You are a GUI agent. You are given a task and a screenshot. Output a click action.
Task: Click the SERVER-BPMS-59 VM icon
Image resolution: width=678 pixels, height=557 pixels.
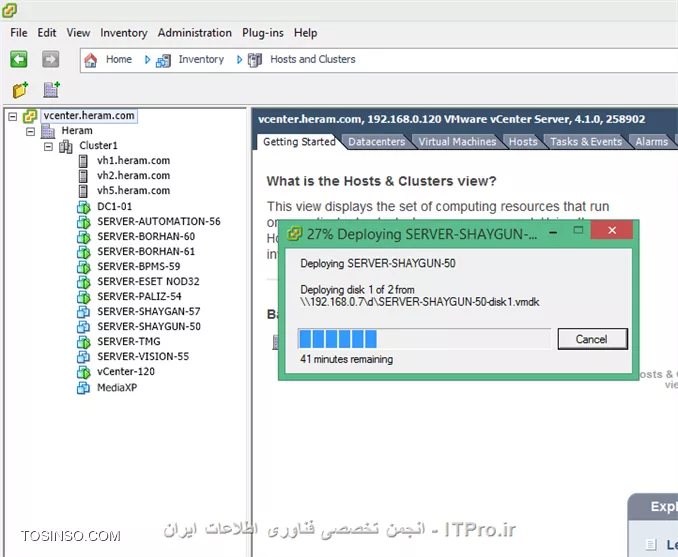click(83, 267)
